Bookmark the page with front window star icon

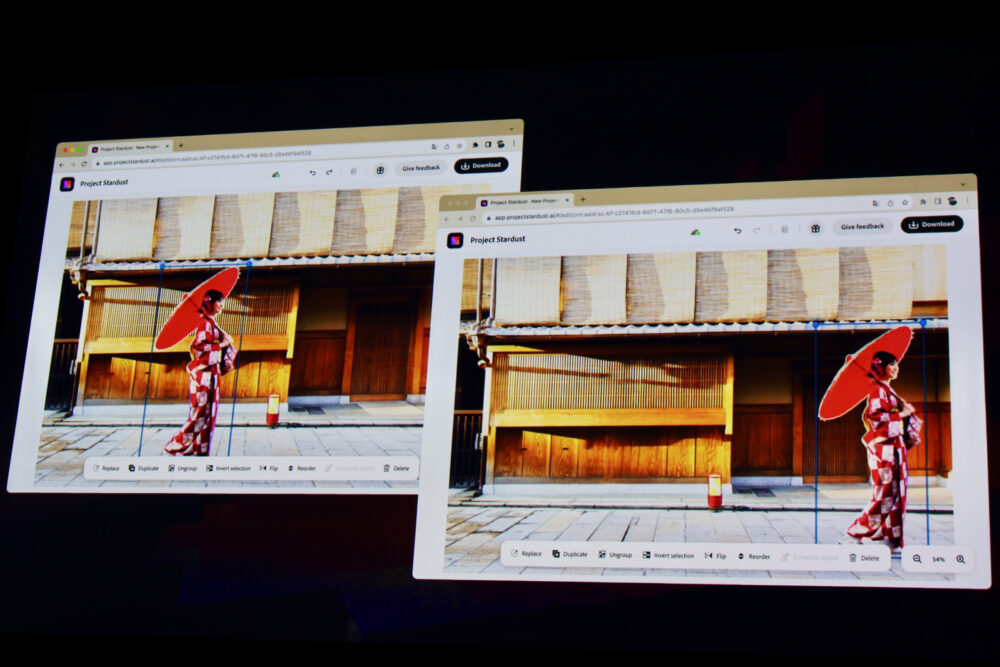click(905, 202)
